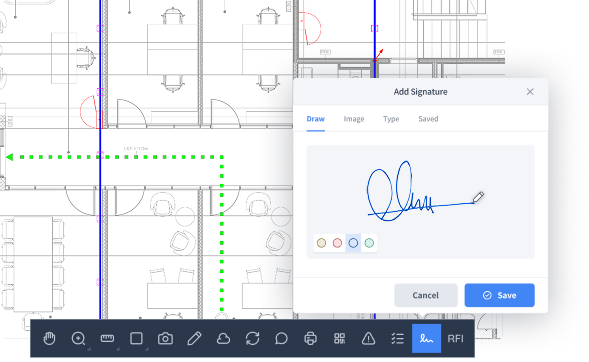Expand the Rectangle tool options arrow
The image size is (589, 362).
pos(147,349)
